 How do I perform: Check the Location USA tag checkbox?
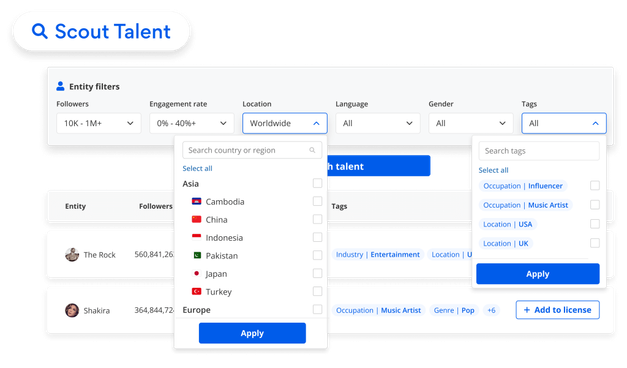tap(595, 224)
